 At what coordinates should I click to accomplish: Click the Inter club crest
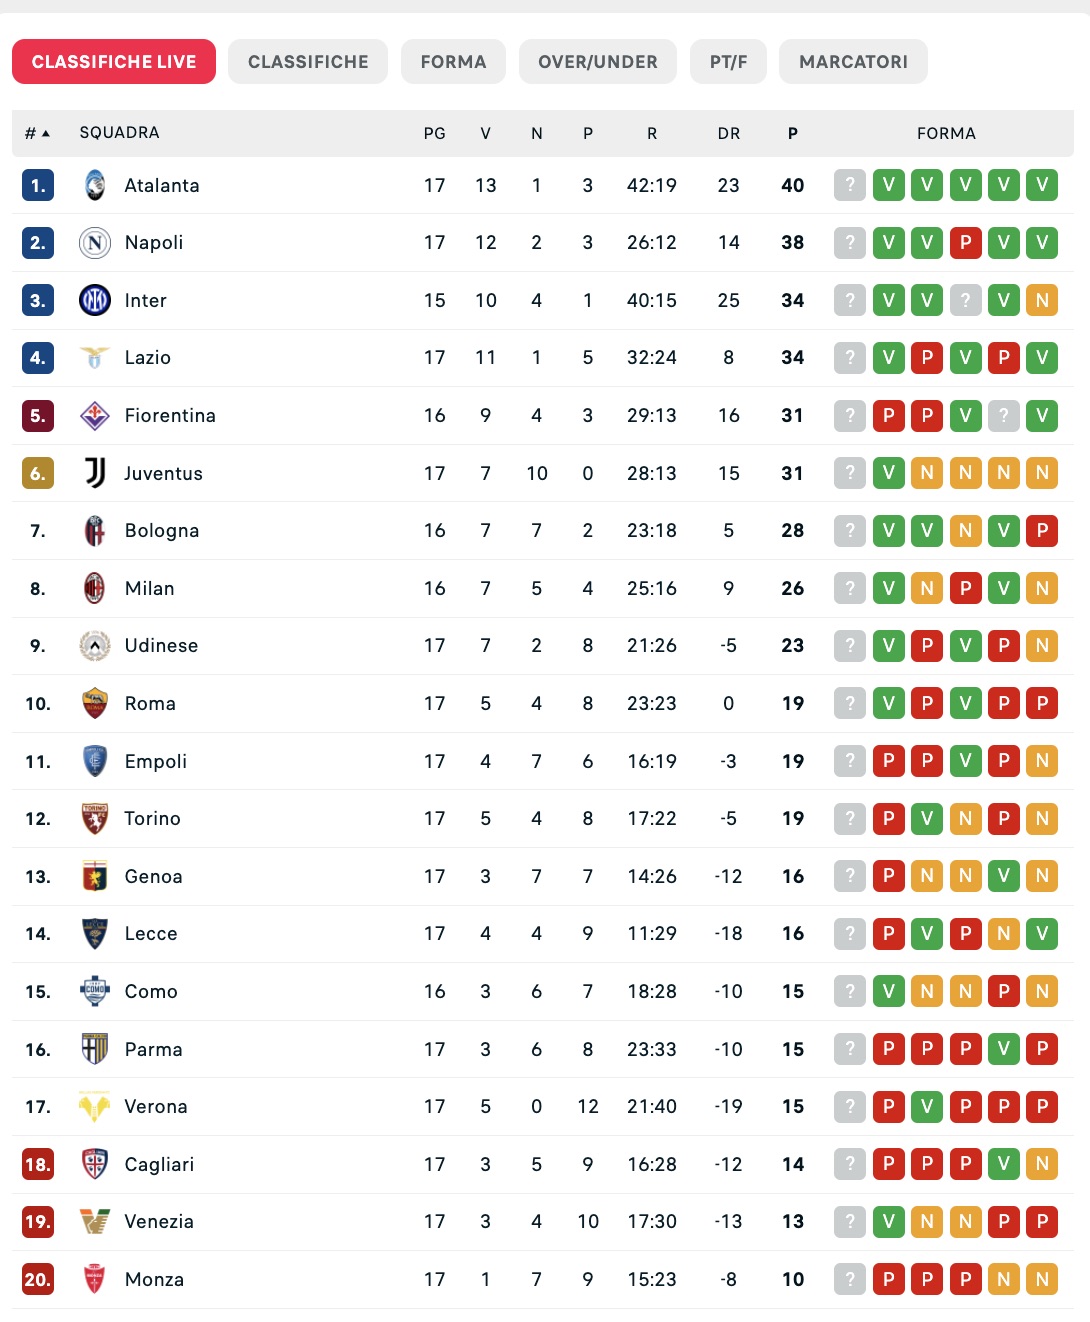(95, 300)
